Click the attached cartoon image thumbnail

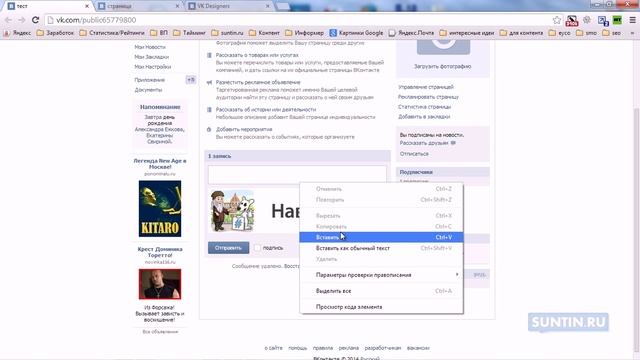tap(232, 210)
